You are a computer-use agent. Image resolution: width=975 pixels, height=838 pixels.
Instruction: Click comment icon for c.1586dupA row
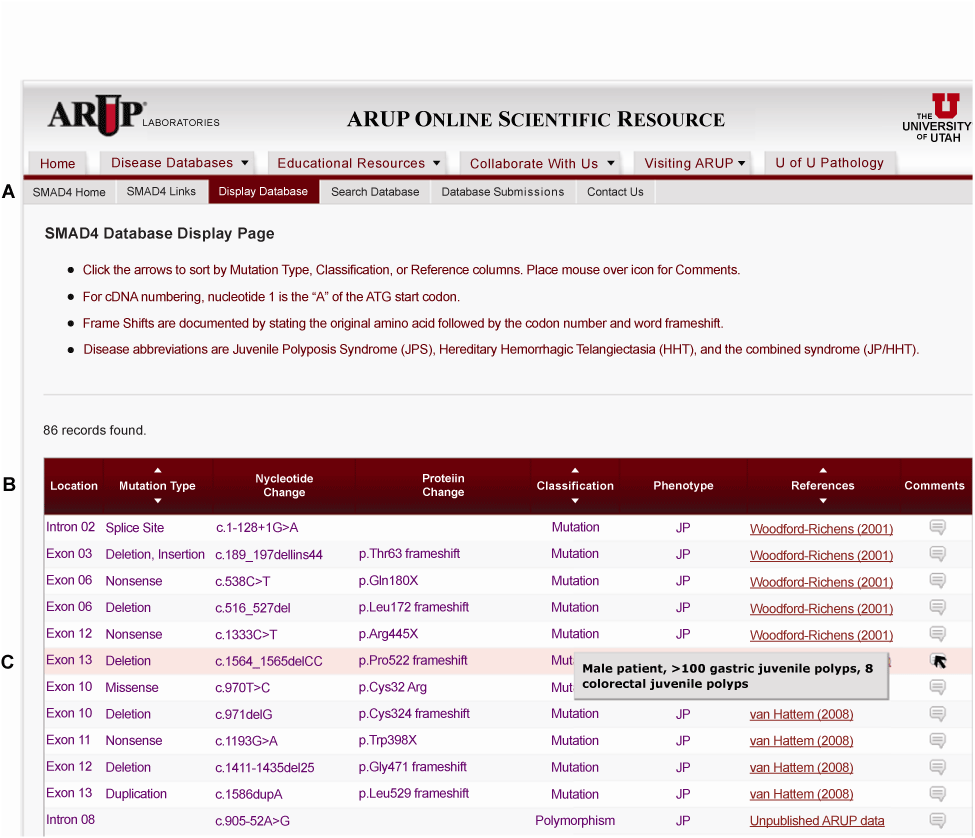[x=938, y=794]
